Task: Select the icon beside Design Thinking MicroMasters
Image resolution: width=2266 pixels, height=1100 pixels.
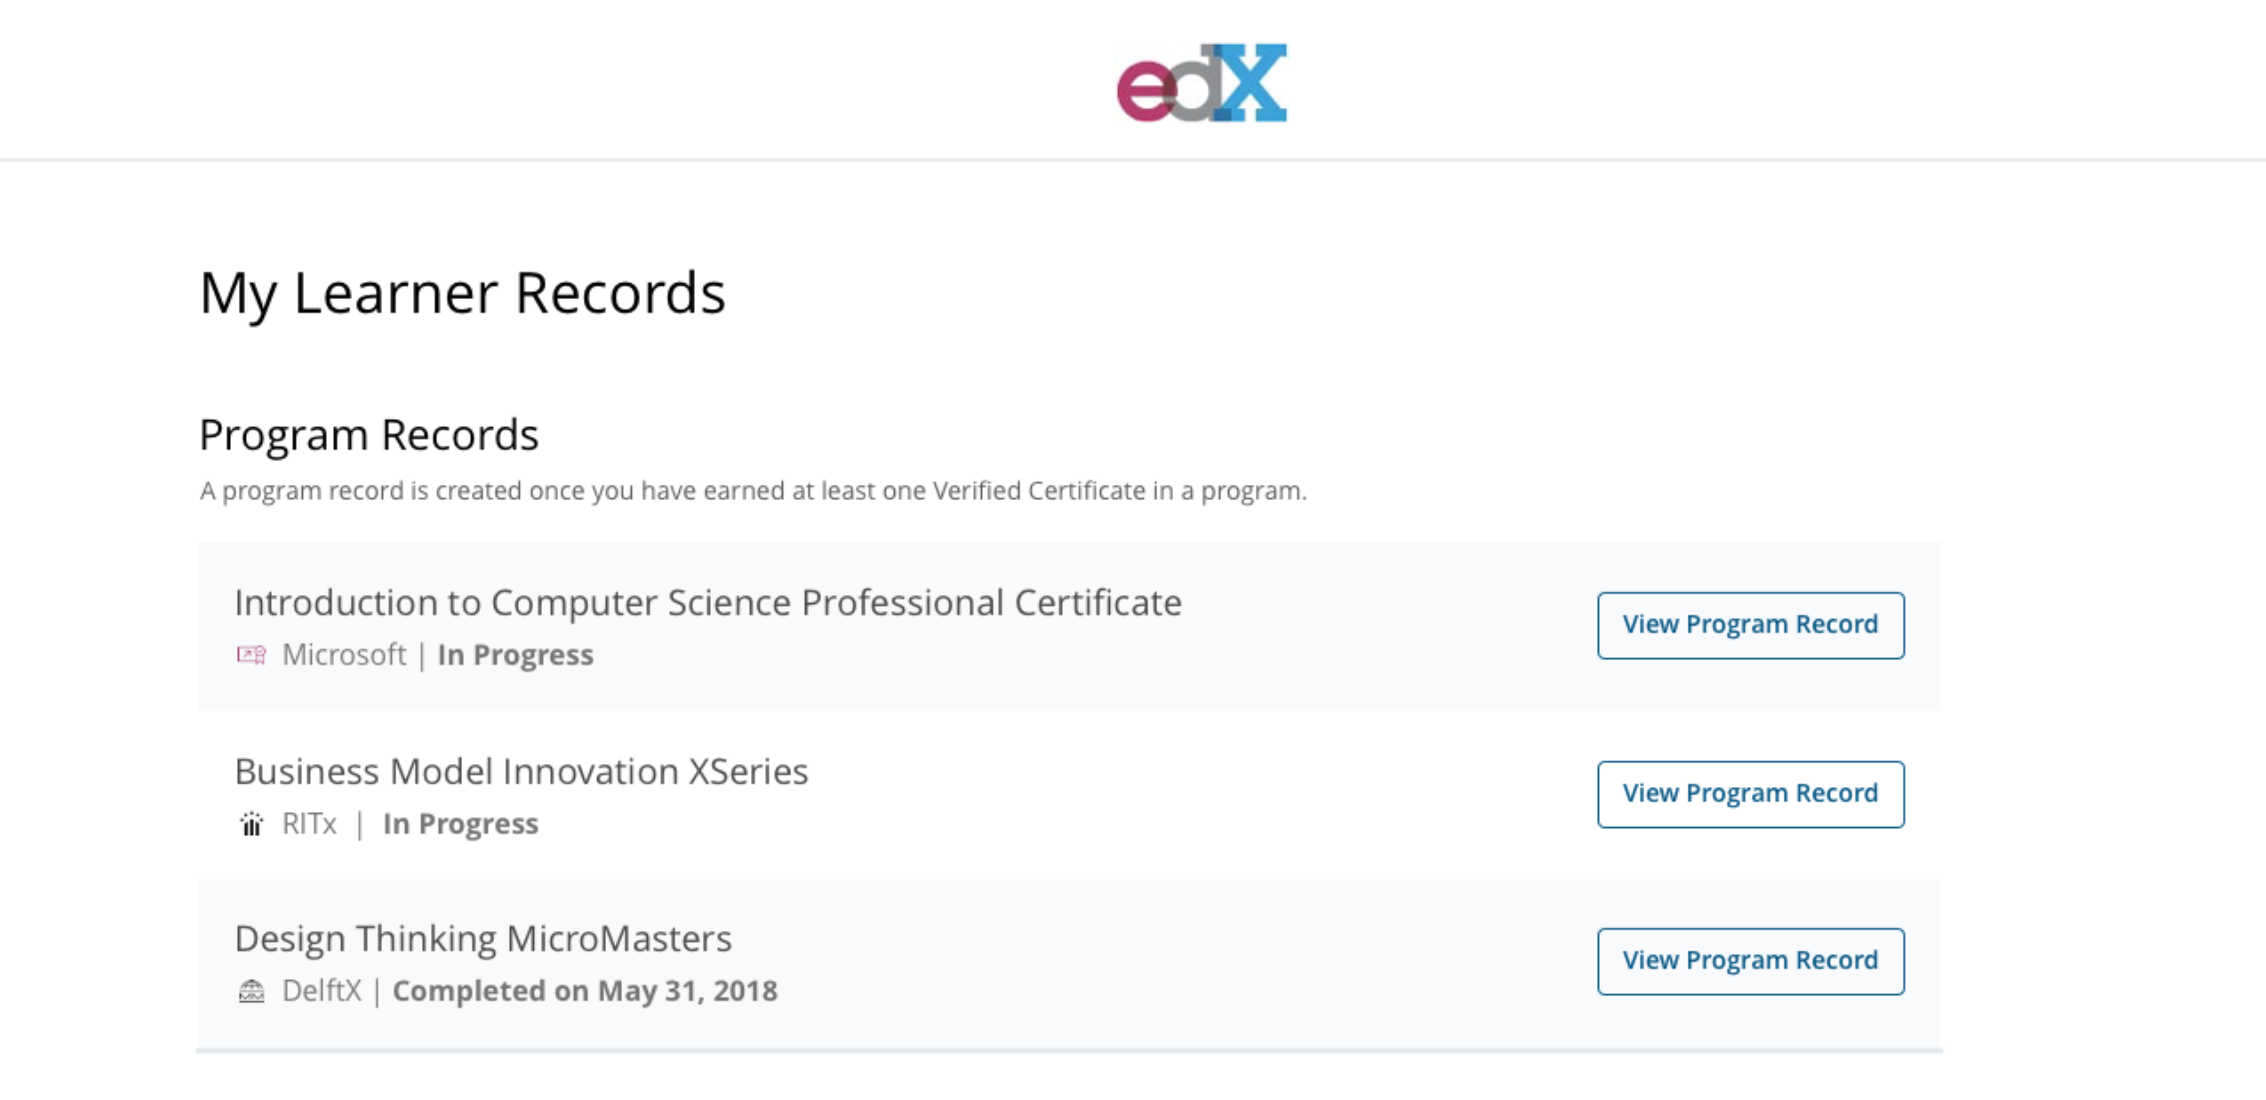Action: point(252,991)
